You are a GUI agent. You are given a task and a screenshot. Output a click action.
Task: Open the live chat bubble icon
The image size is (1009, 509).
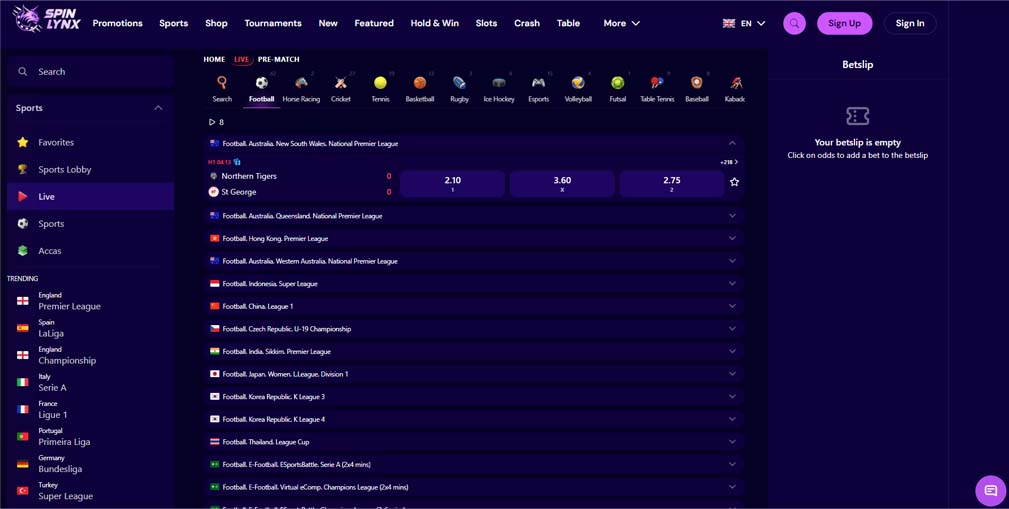991,491
